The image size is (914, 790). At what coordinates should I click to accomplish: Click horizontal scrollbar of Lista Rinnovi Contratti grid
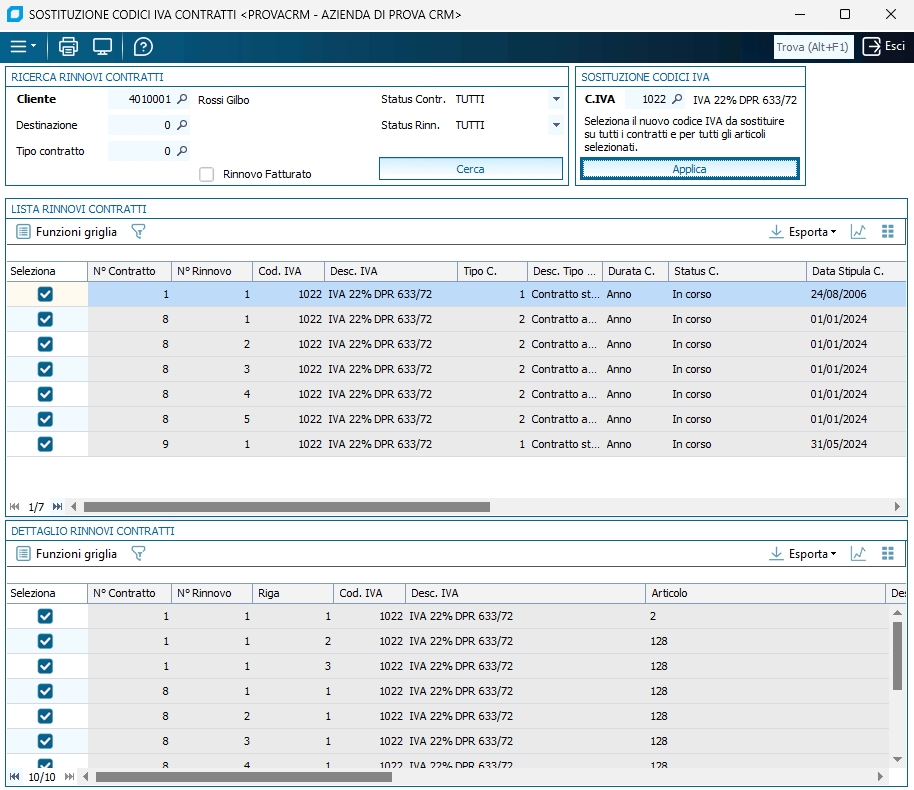pyautogui.click(x=286, y=507)
